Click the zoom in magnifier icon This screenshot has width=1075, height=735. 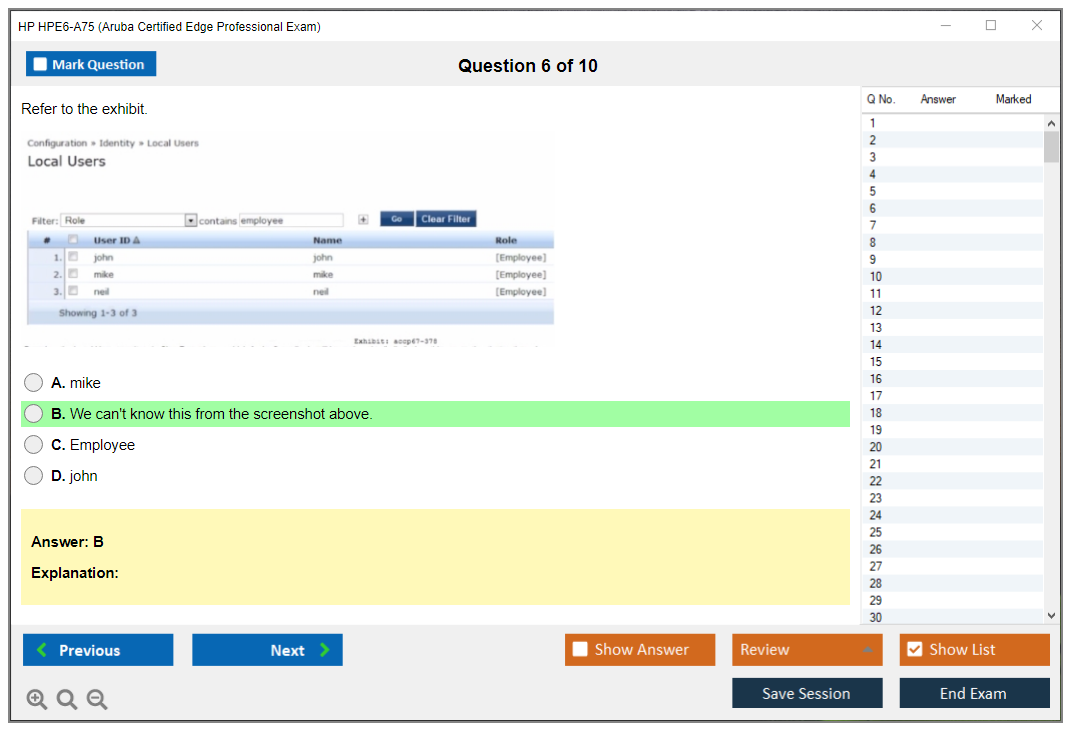37,700
